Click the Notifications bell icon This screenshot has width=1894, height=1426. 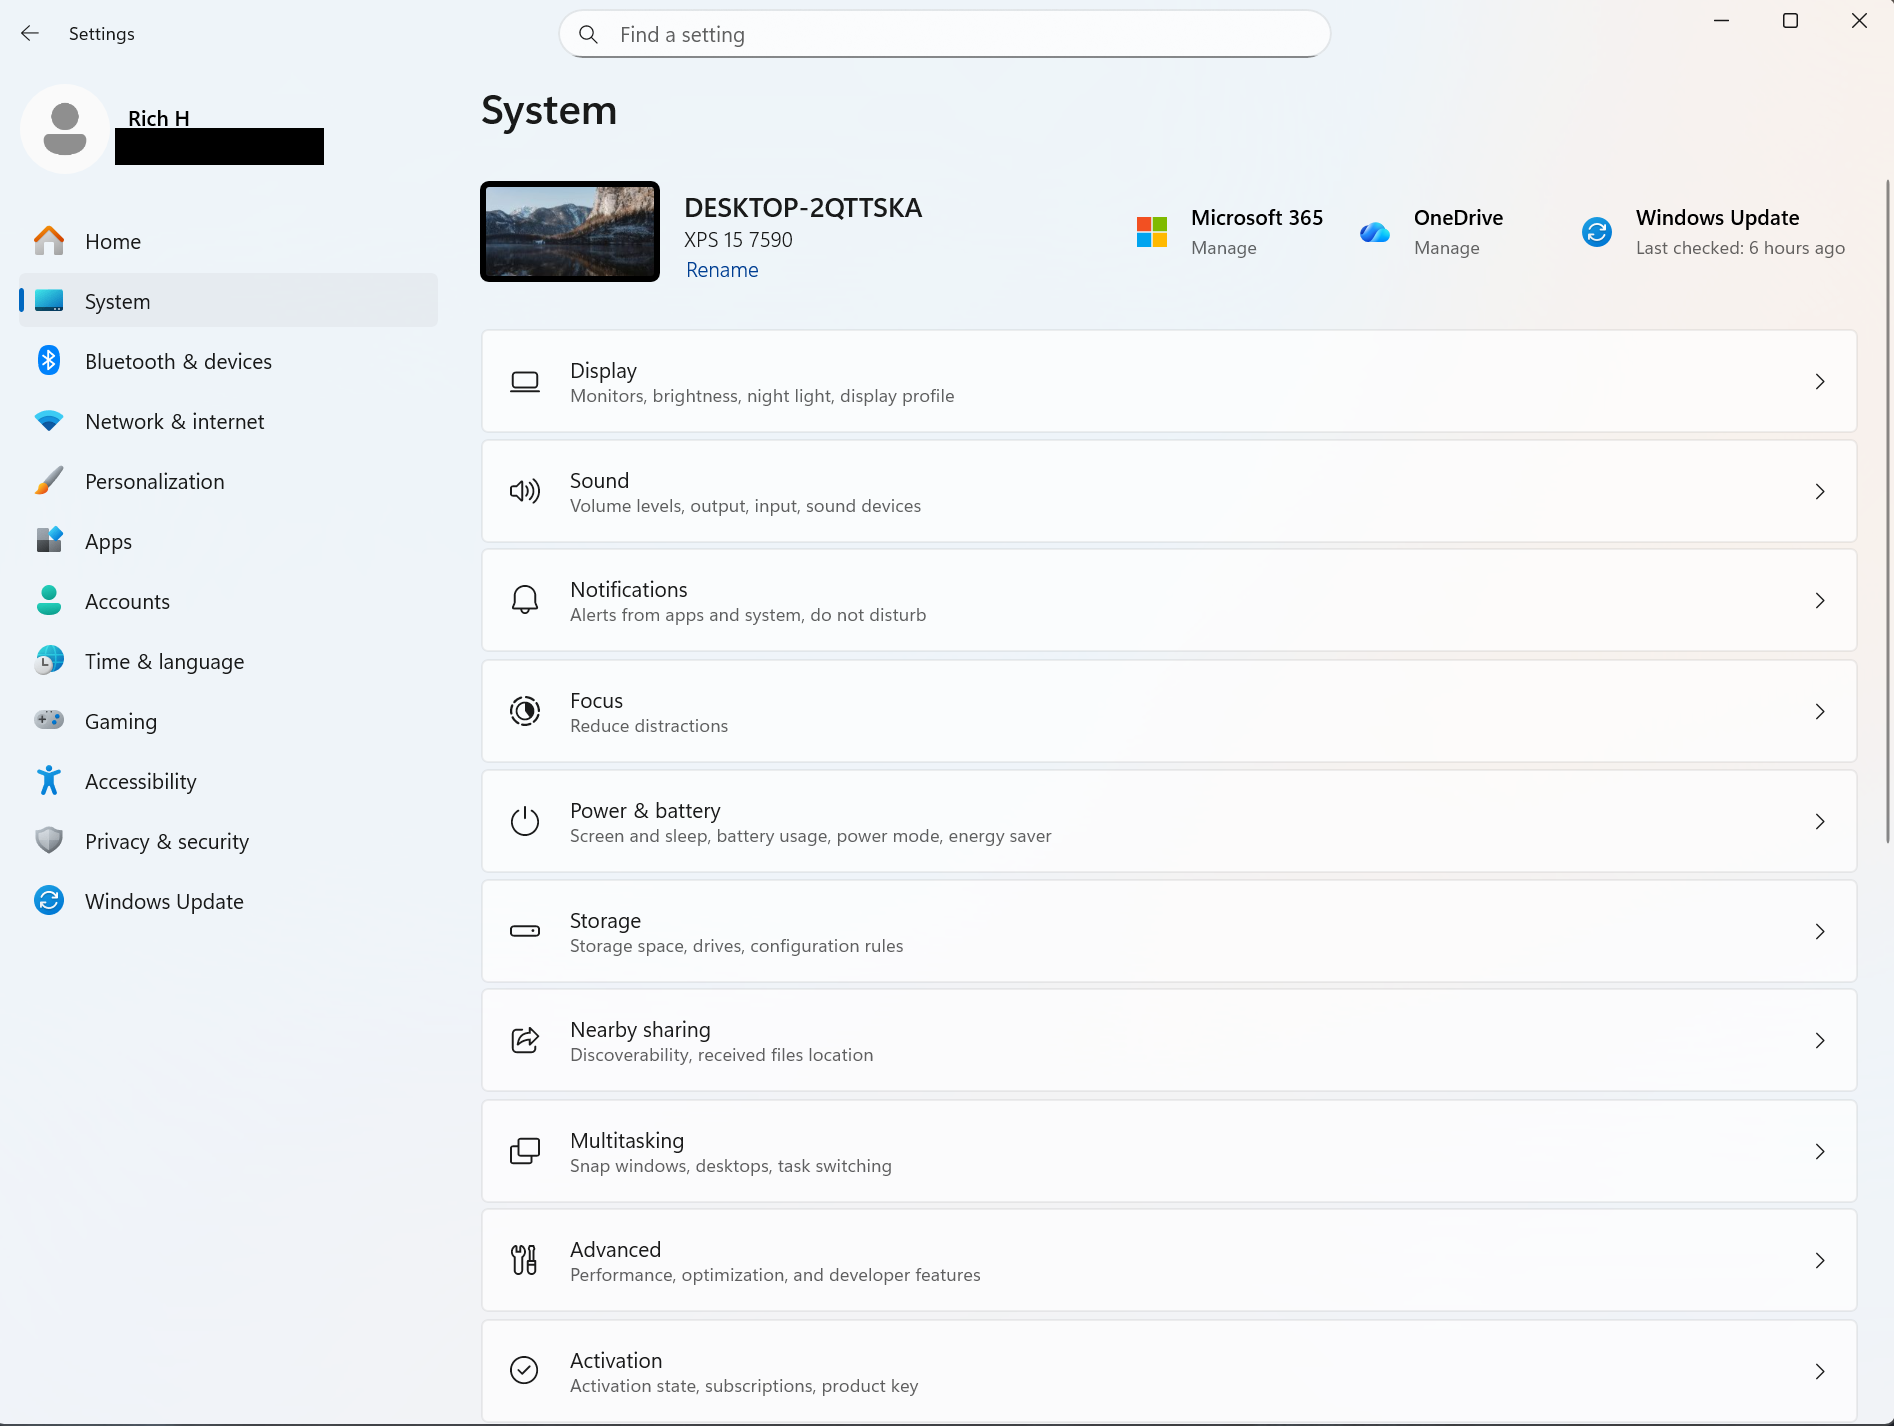525,600
